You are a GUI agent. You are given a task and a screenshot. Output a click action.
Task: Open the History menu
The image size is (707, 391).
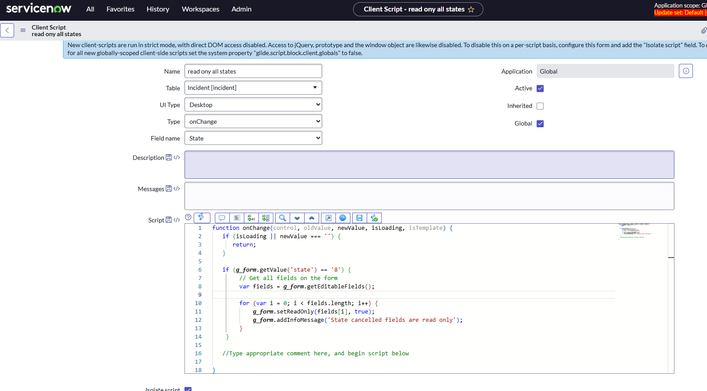(158, 9)
